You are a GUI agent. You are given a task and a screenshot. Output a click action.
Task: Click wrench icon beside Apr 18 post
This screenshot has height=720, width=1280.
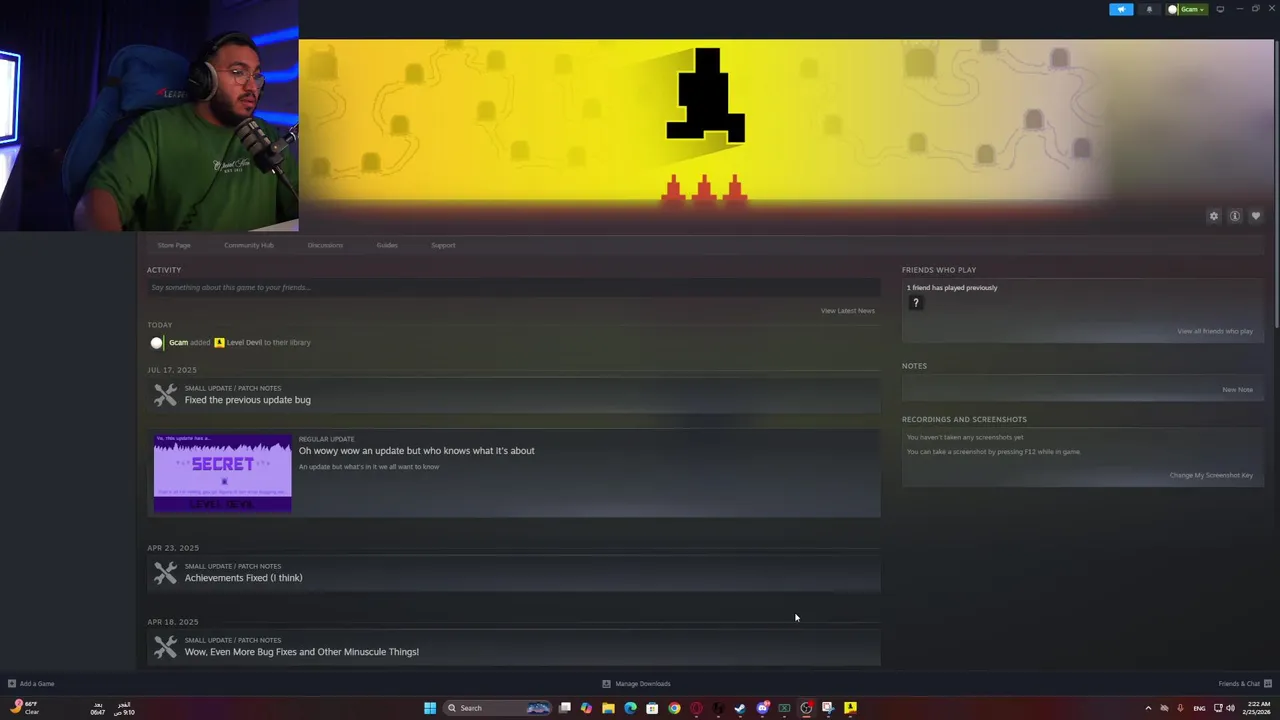(165, 647)
